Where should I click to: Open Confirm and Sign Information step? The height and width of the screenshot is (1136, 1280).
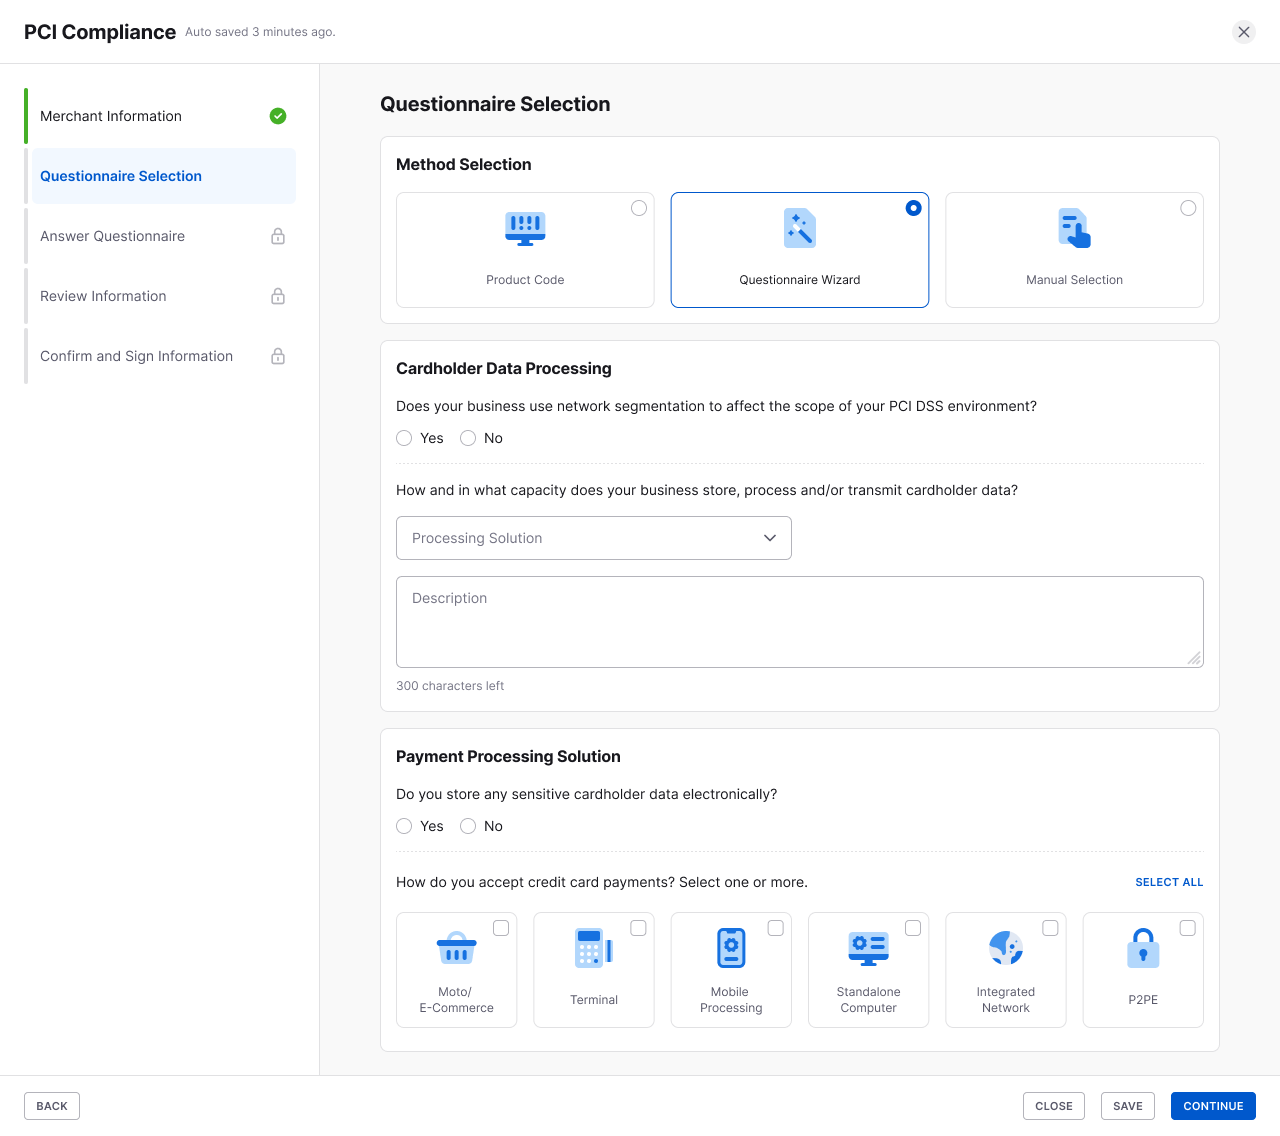(x=160, y=356)
